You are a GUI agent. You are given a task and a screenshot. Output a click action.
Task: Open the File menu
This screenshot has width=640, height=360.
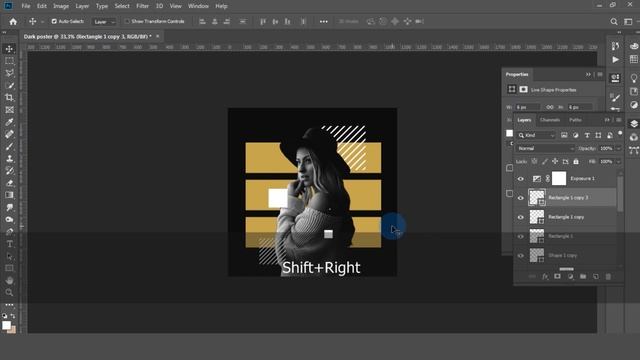(26, 6)
